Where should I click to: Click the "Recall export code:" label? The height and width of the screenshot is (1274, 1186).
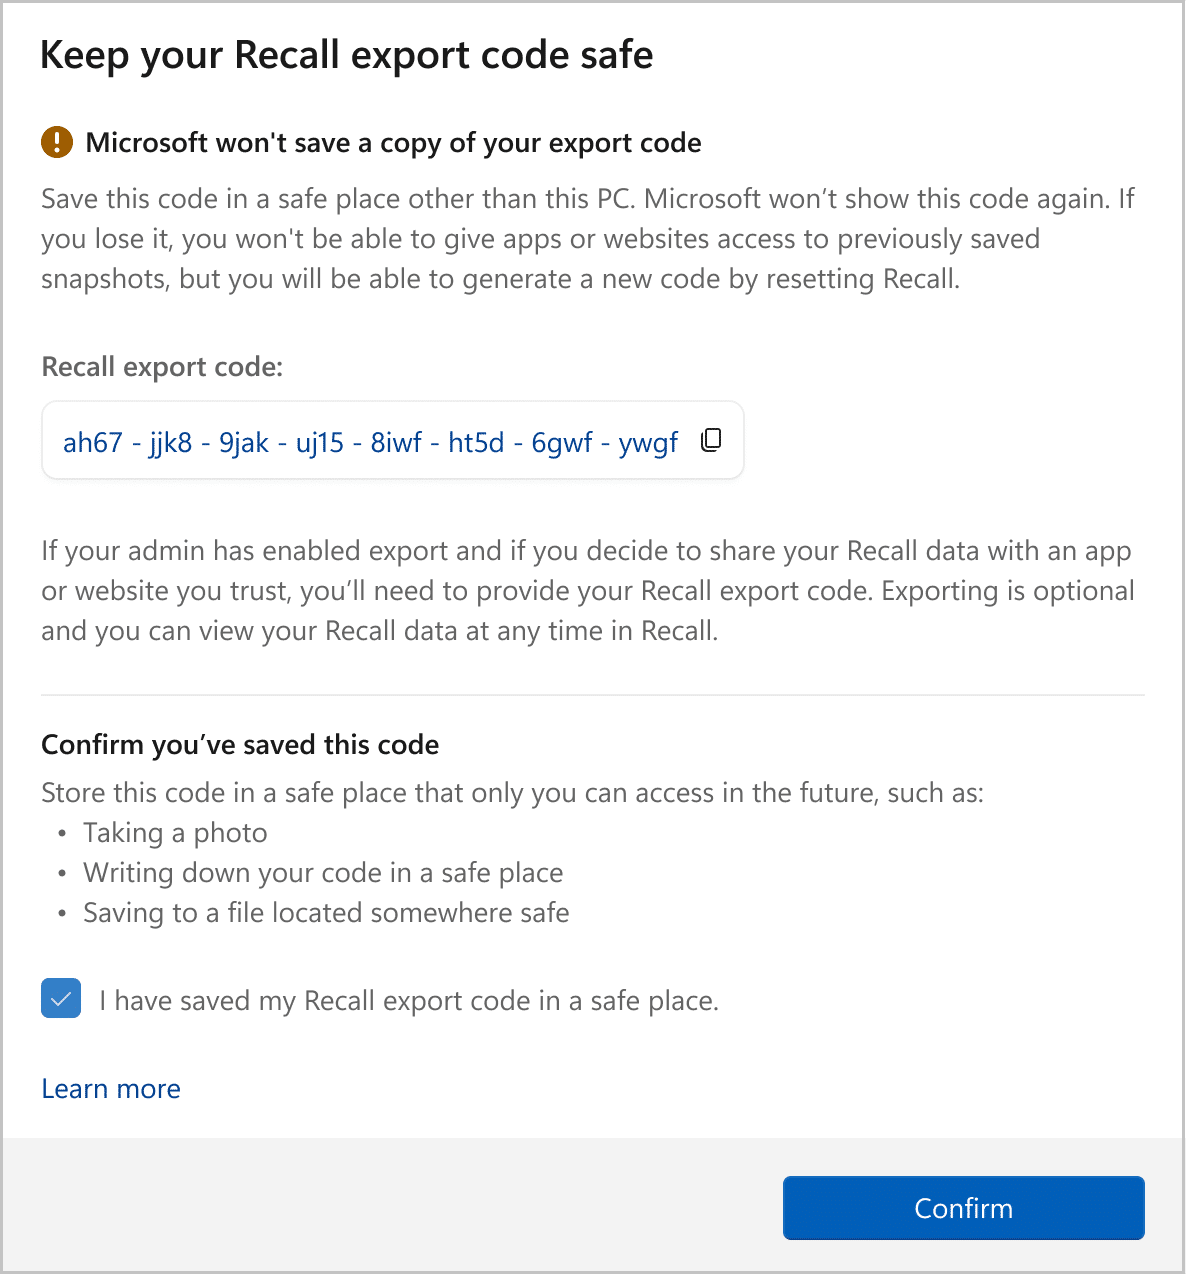click(162, 367)
